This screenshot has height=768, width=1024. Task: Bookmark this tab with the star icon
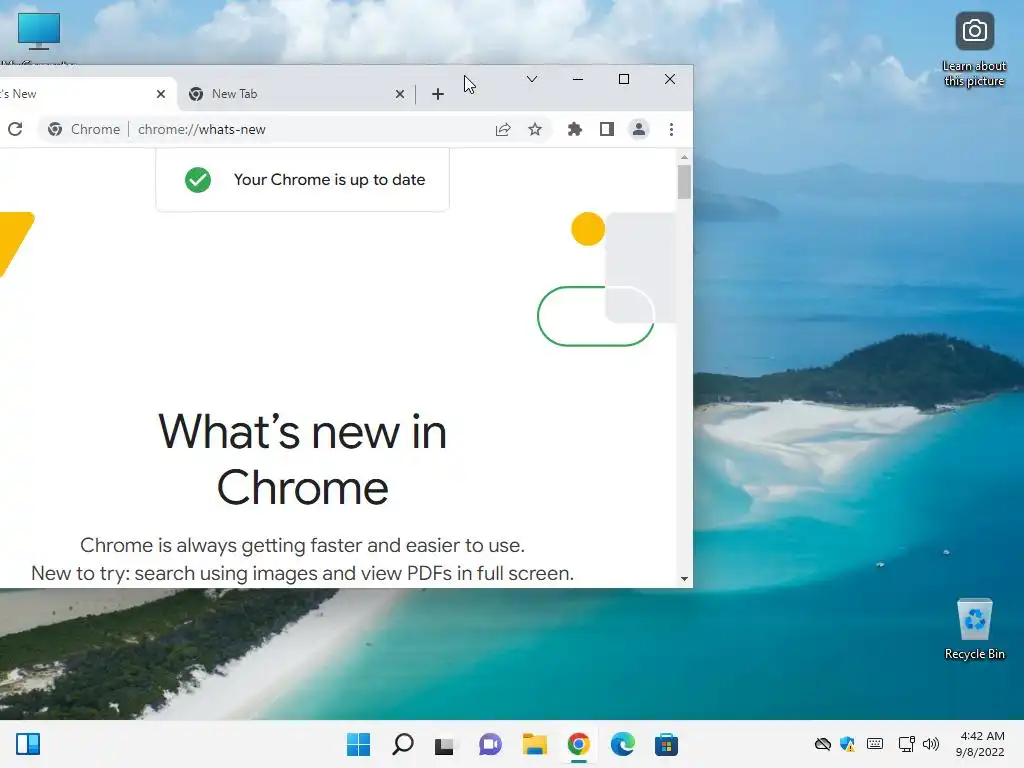point(535,129)
